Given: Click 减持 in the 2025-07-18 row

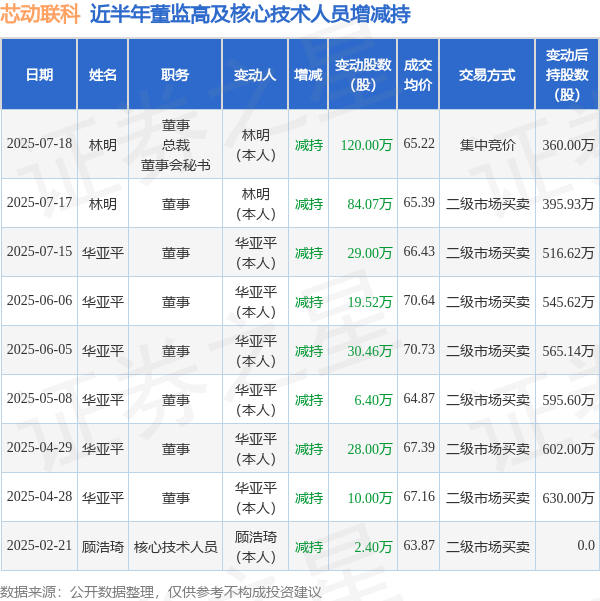Looking at the screenshot, I should [x=309, y=145].
